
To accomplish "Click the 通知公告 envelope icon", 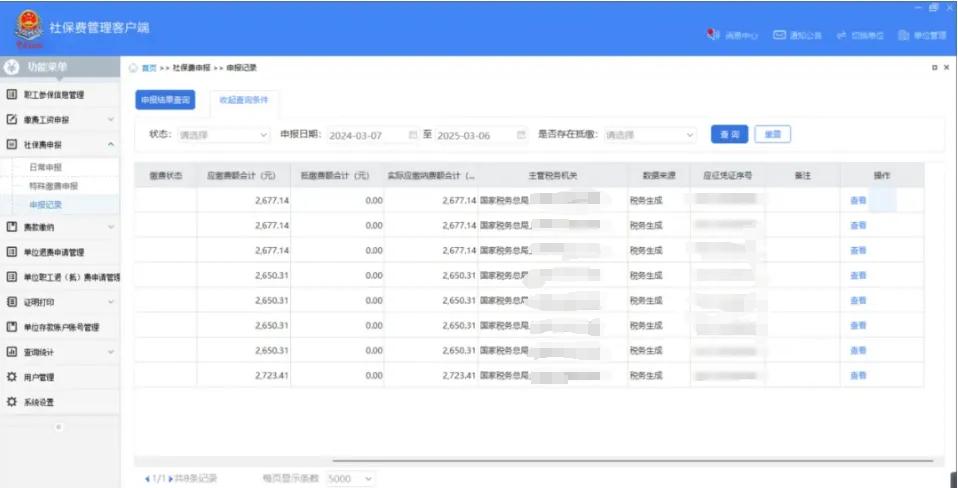I will (778, 35).
